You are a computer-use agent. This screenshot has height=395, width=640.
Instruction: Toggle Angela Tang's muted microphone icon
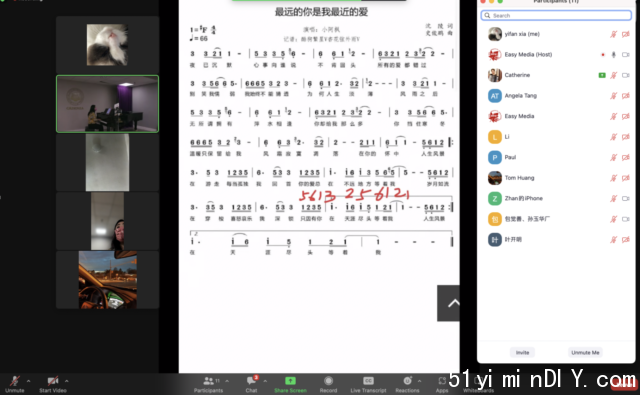pyautogui.click(x=613, y=96)
